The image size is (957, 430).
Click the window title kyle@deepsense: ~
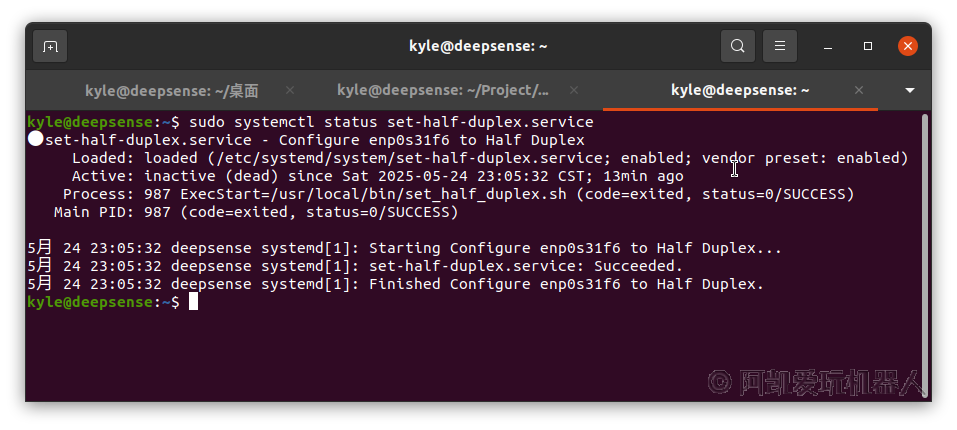point(478,46)
